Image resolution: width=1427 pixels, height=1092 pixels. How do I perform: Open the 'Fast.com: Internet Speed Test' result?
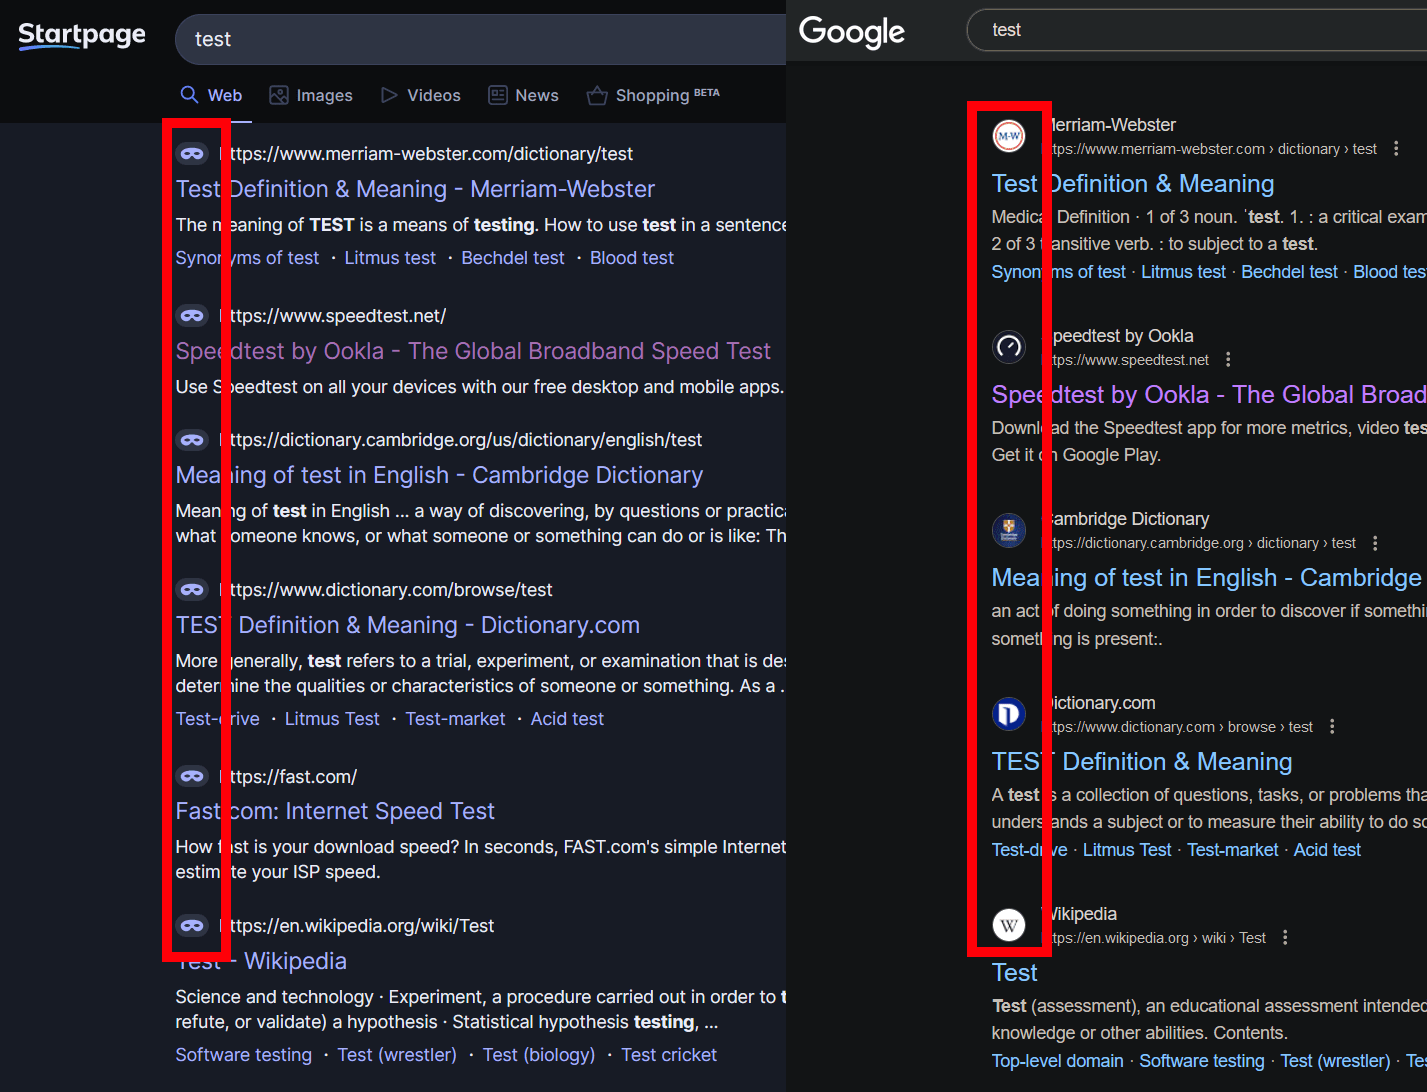click(x=335, y=811)
